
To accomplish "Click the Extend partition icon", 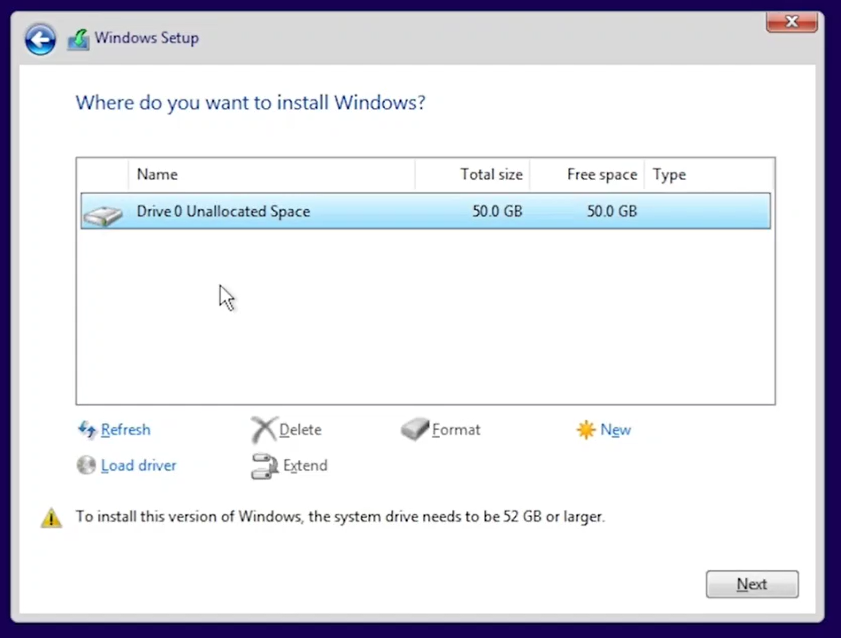I will coord(264,466).
